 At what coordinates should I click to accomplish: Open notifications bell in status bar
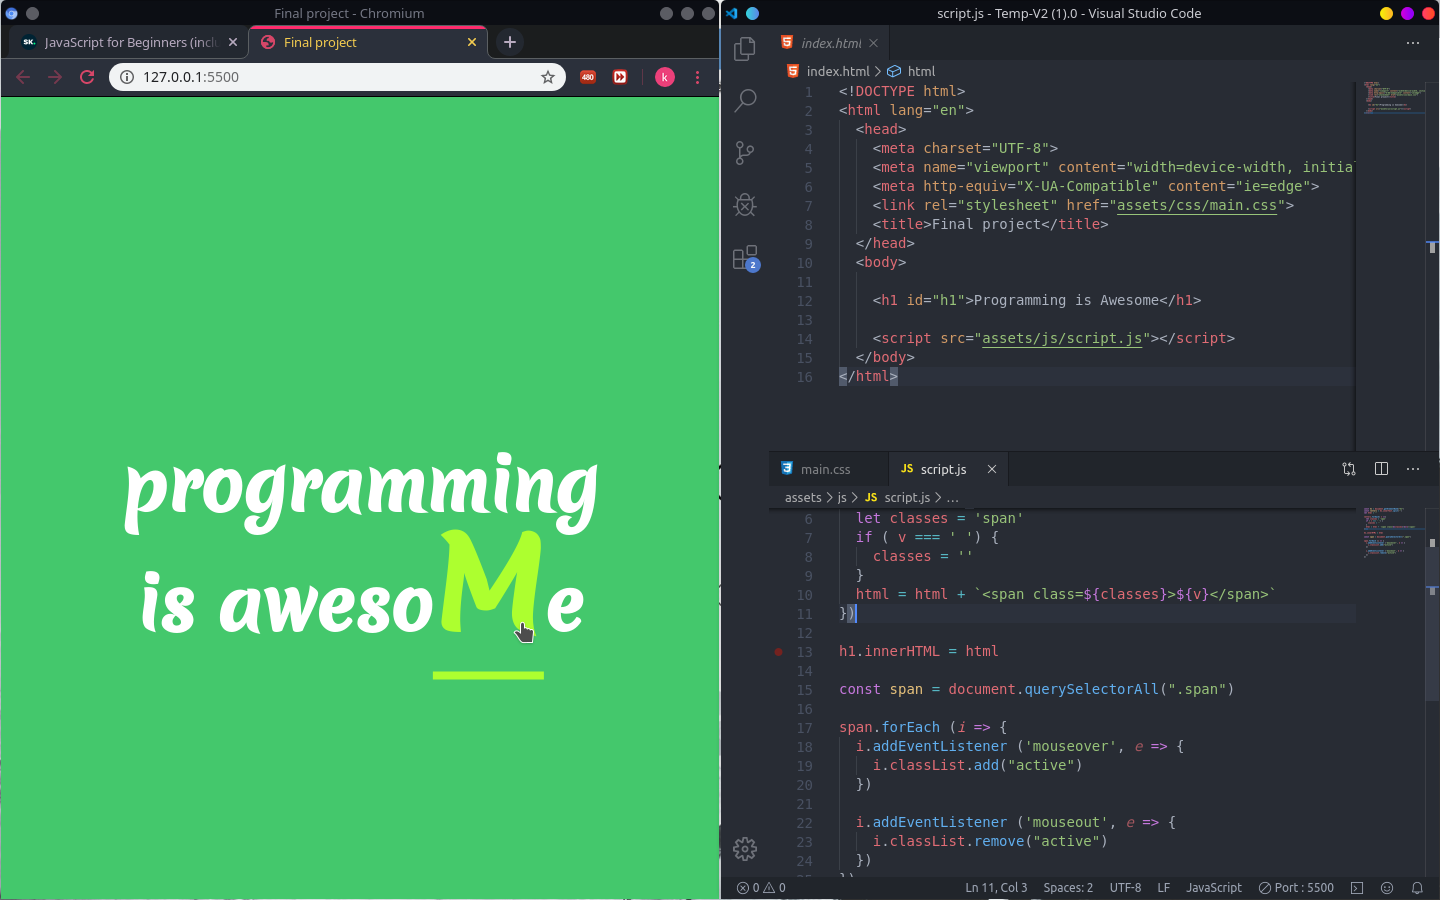point(1417,888)
